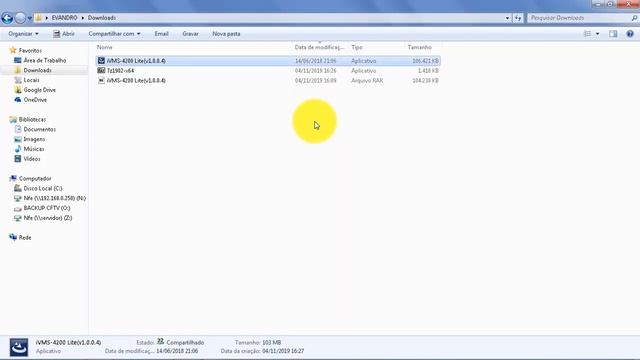The height and width of the screenshot is (360, 640).
Task: Open recent locations dropdown beside navigation arrows
Action: 29,18
